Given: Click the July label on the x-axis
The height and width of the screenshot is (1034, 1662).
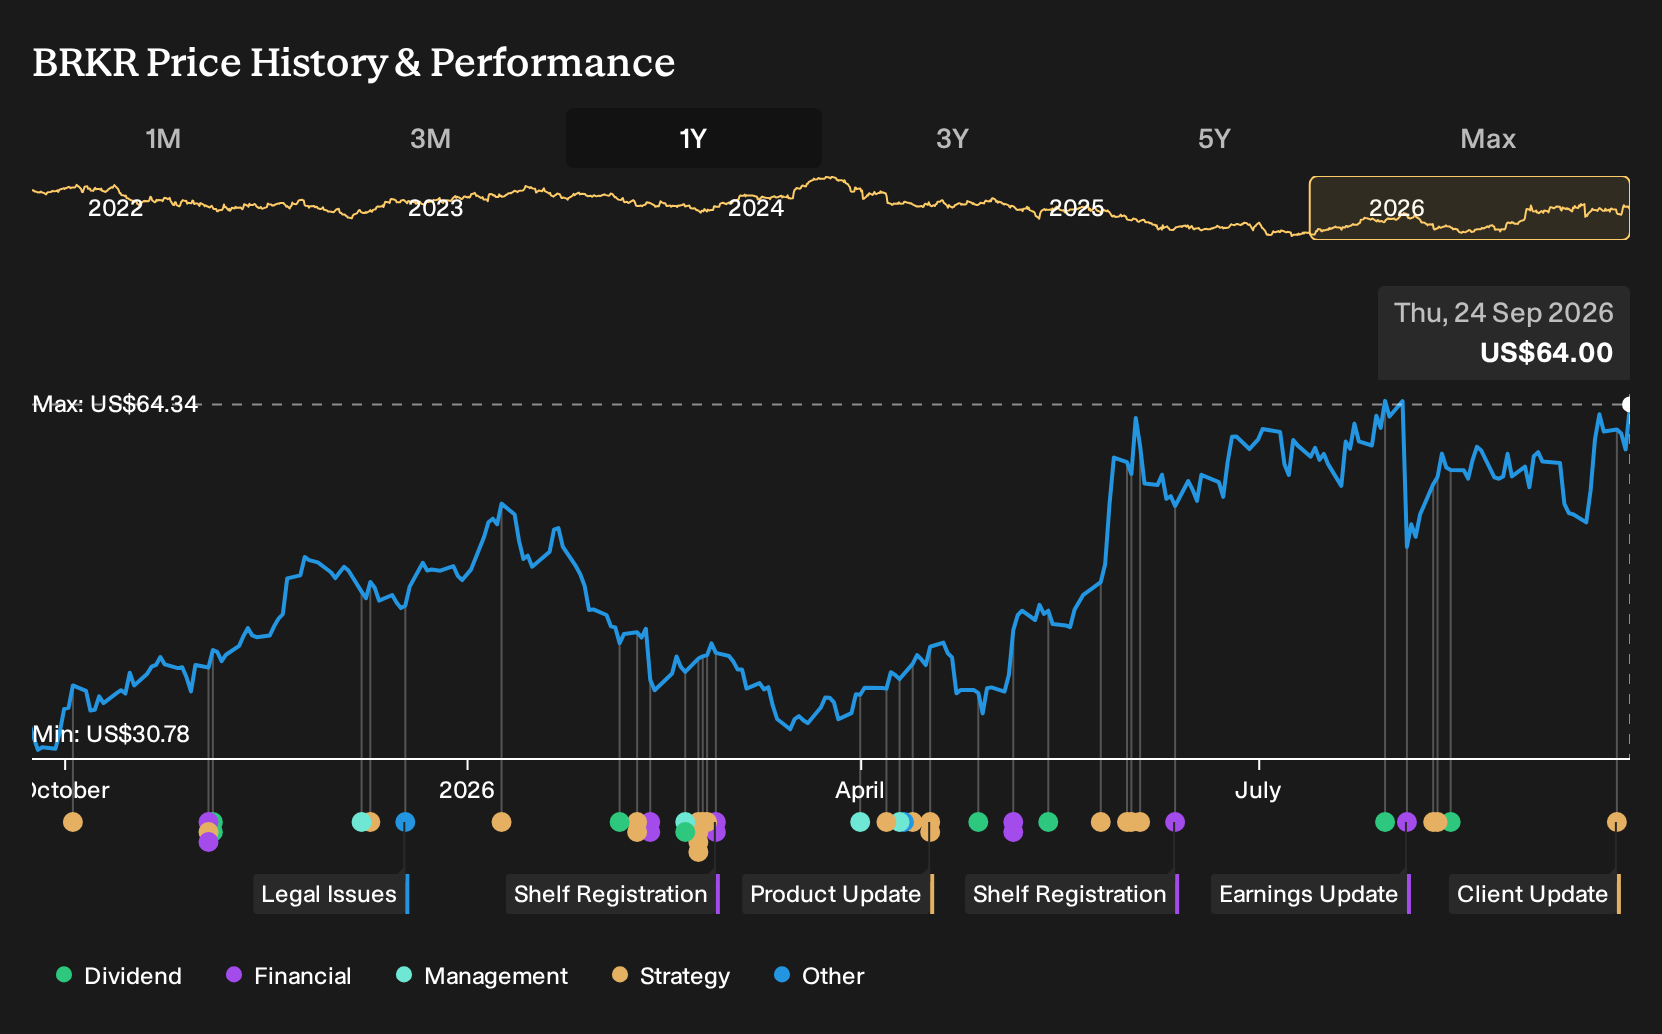Looking at the screenshot, I should (x=1258, y=790).
